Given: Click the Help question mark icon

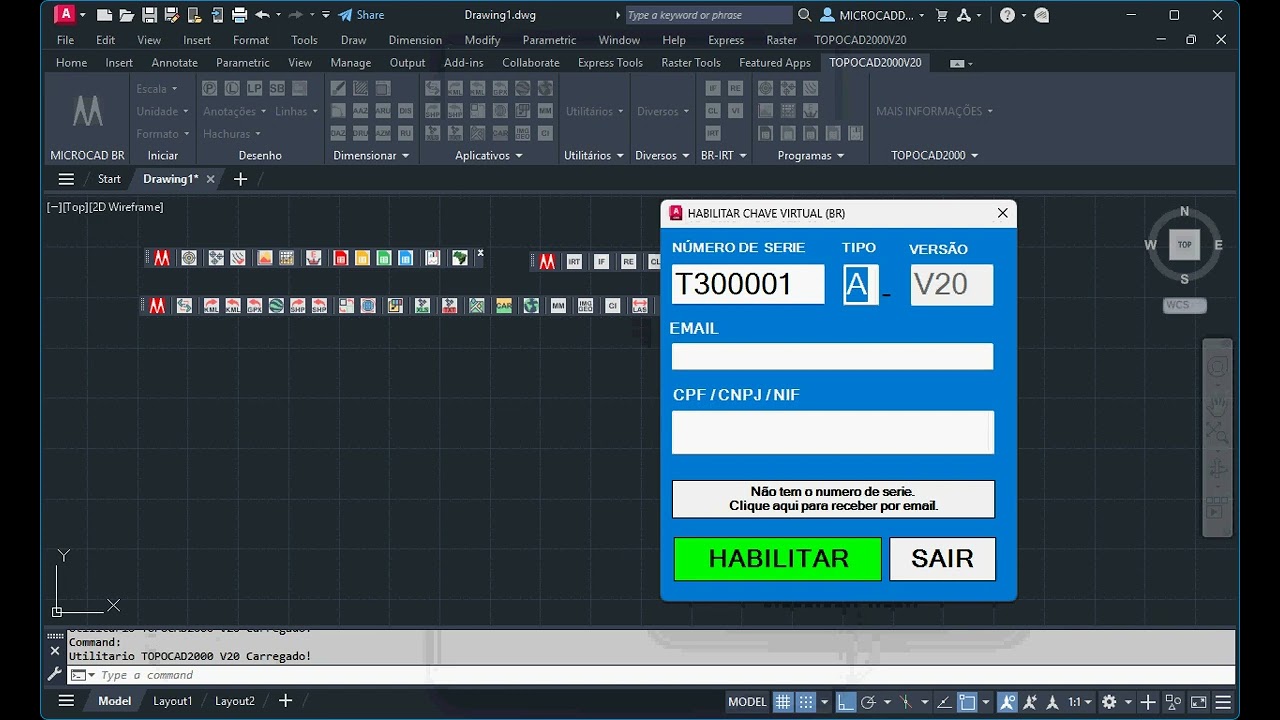Looking at the screenshot, I should (x=1007, y=15).
